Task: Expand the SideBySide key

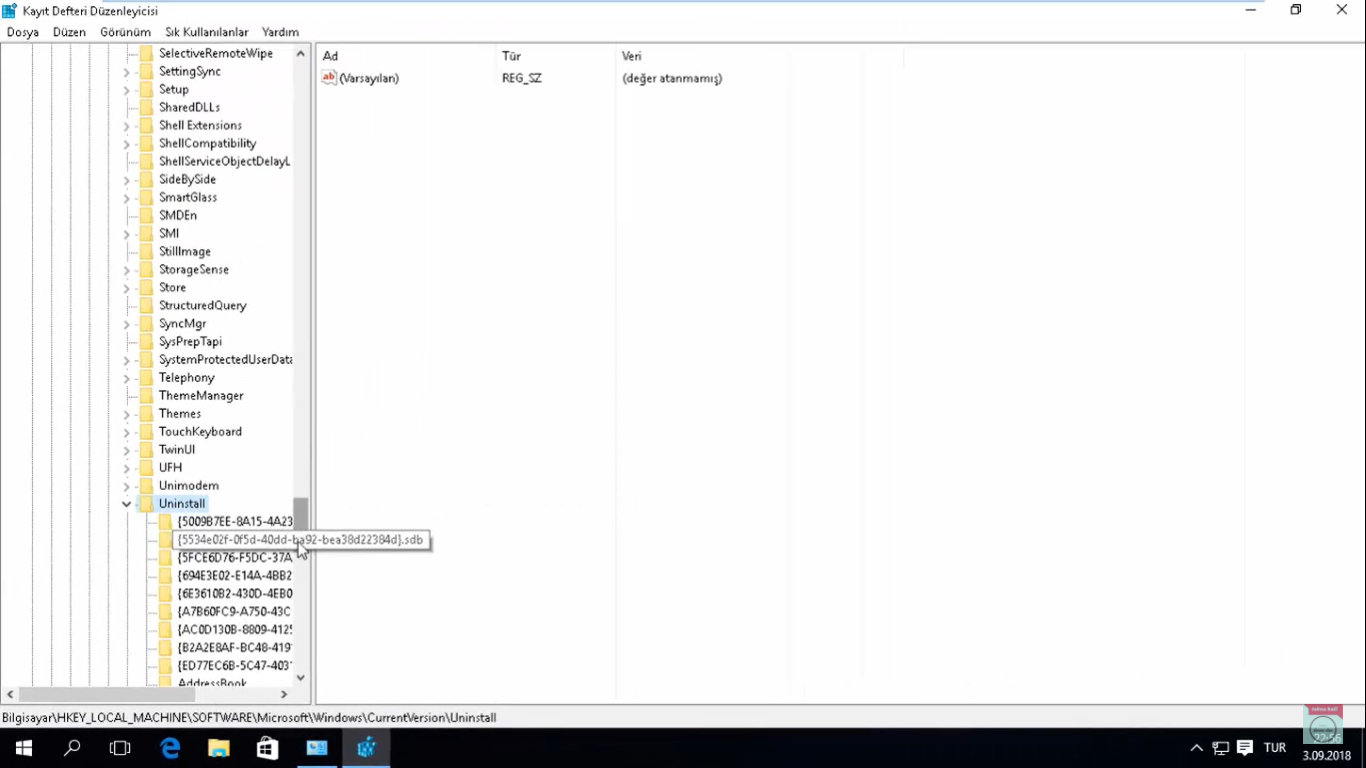Action: [x=127, y=180]
